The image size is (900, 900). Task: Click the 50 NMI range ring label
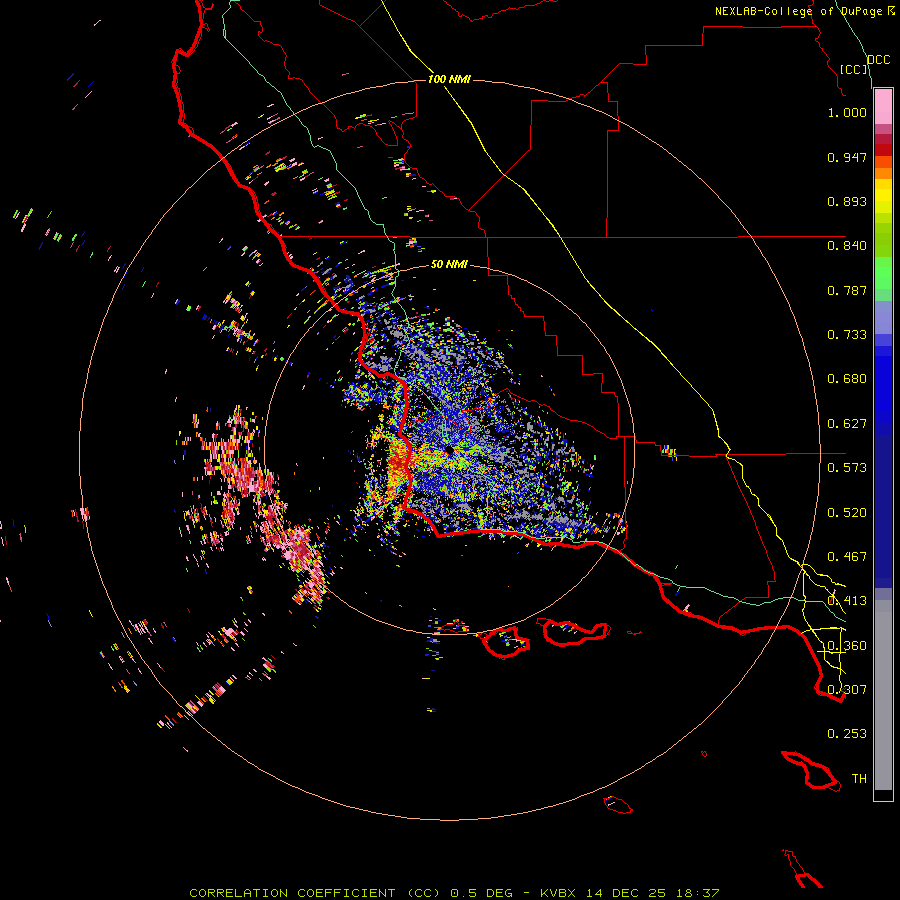tap(449, 264)
